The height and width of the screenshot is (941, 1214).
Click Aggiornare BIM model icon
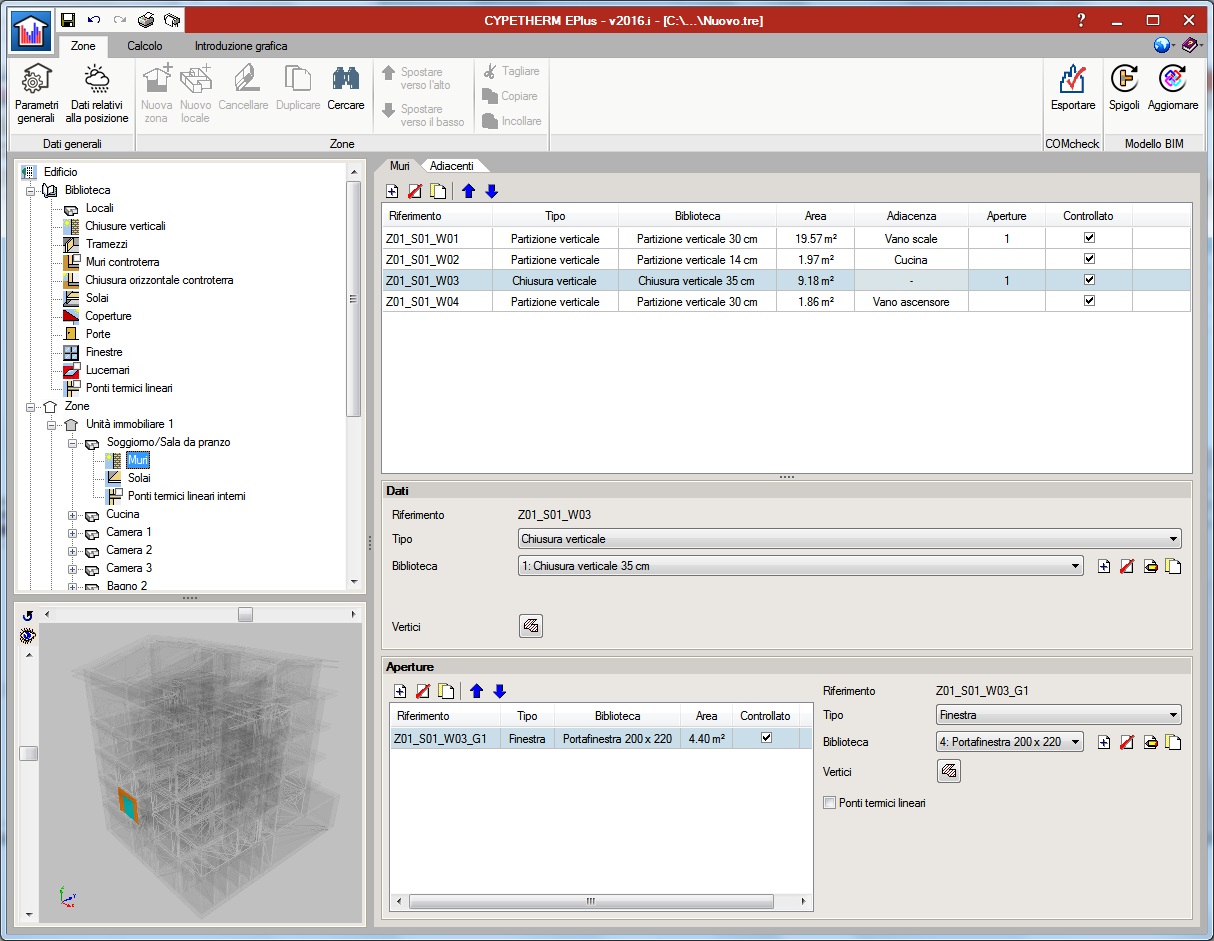1172,88
